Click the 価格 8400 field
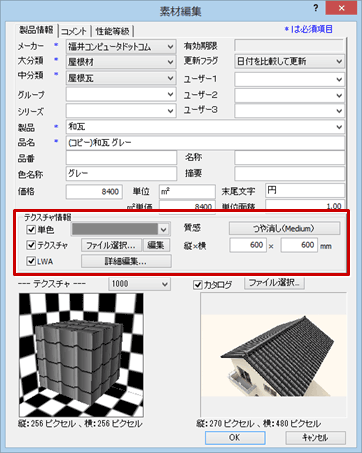The image size is (362, 453). (x=94, y=192)
